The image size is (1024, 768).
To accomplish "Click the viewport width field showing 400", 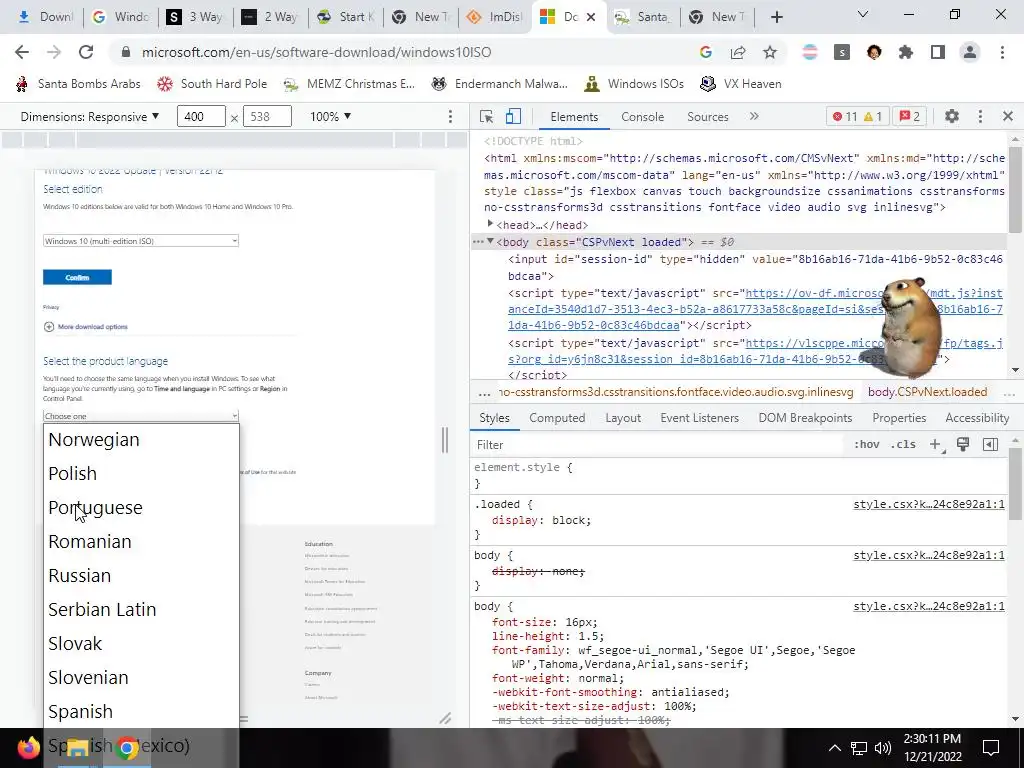I will [x=201, y=116].
